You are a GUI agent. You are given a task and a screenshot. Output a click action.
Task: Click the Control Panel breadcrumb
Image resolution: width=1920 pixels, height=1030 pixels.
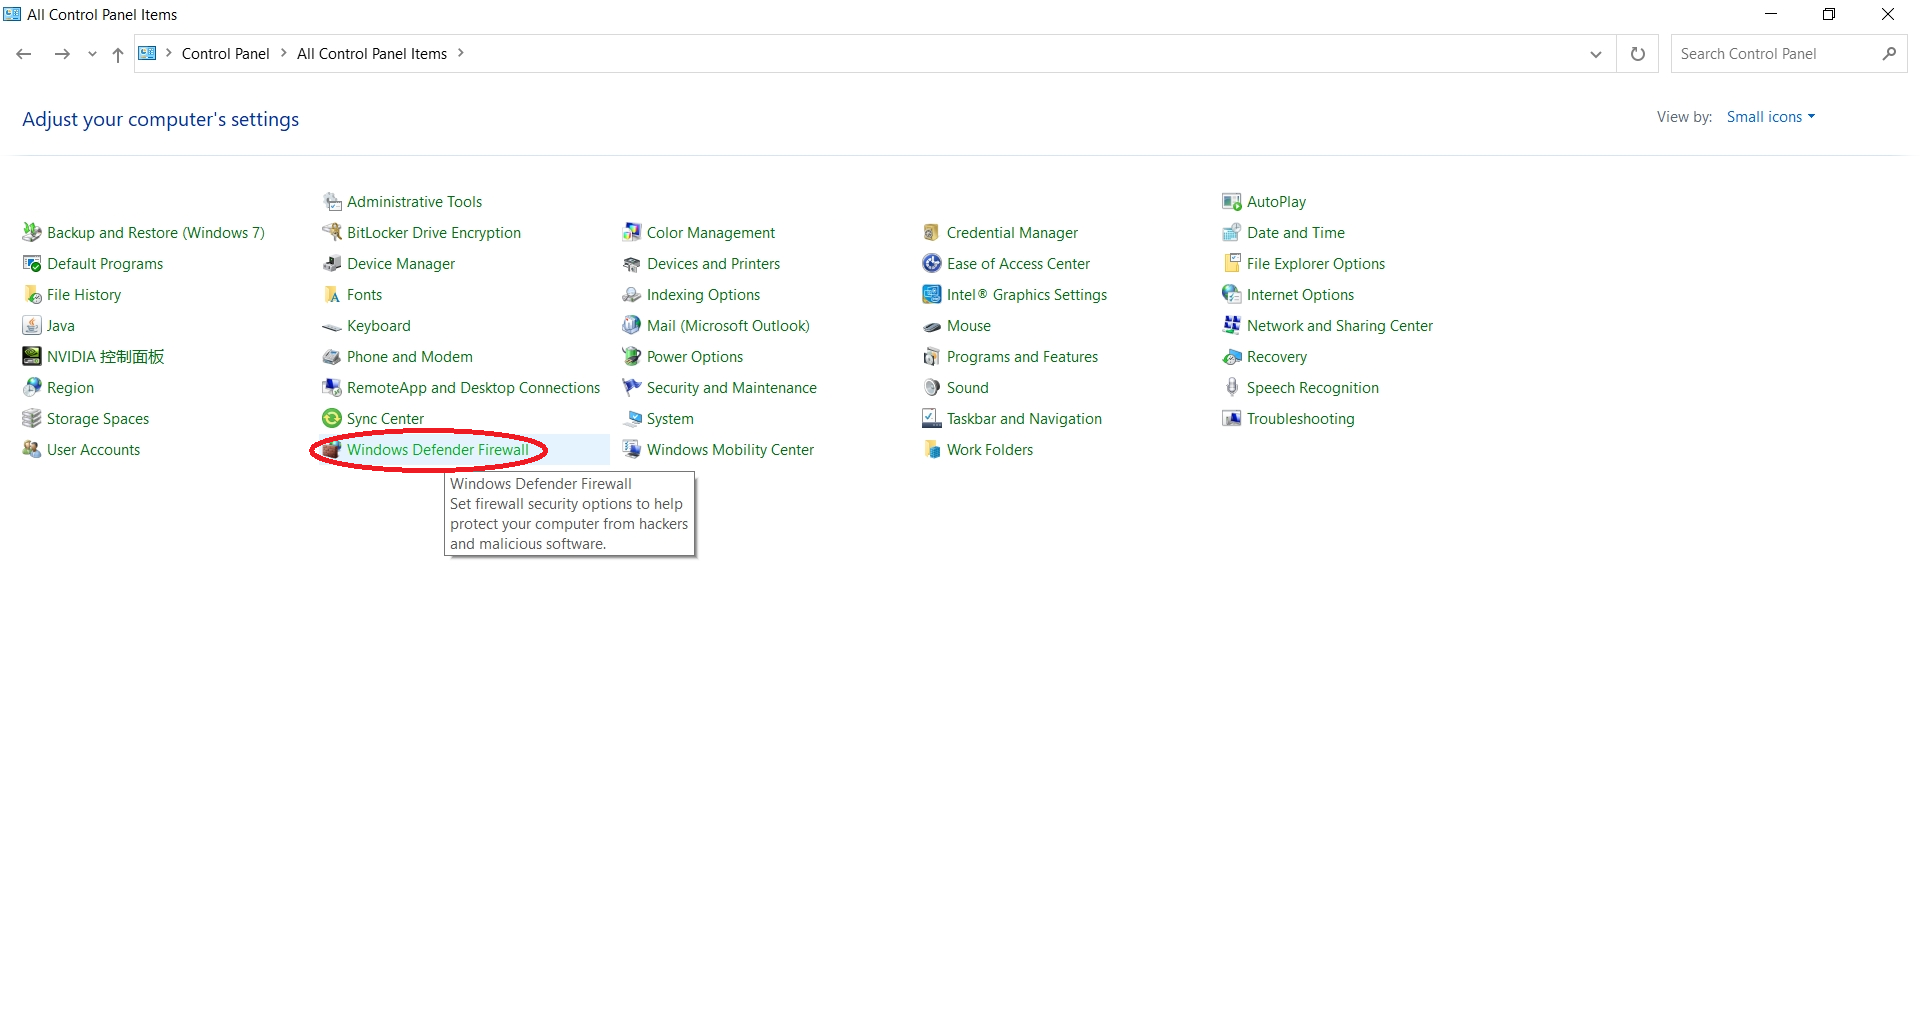coord(226,54)
